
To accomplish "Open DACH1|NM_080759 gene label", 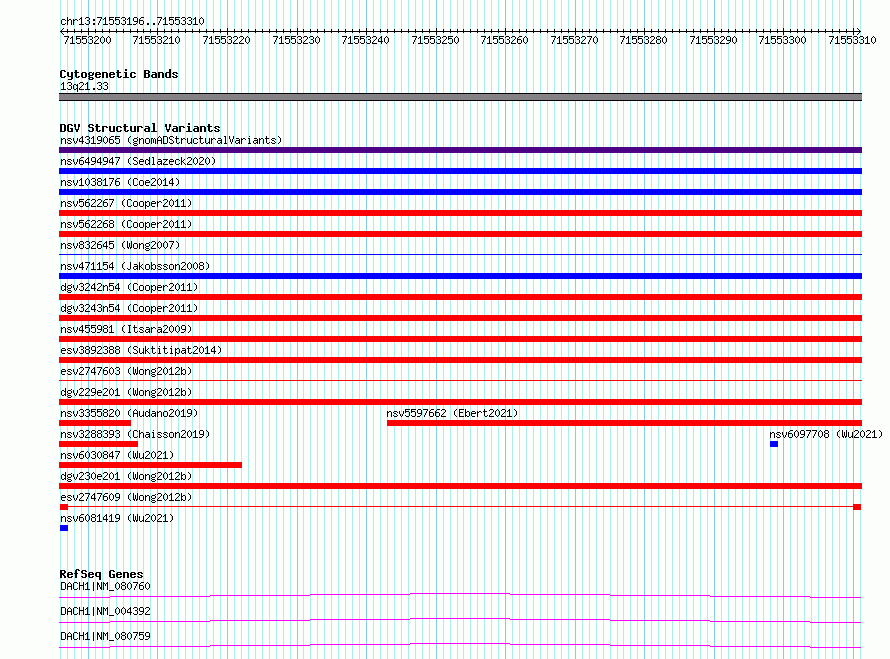I will tap(105, 636).
